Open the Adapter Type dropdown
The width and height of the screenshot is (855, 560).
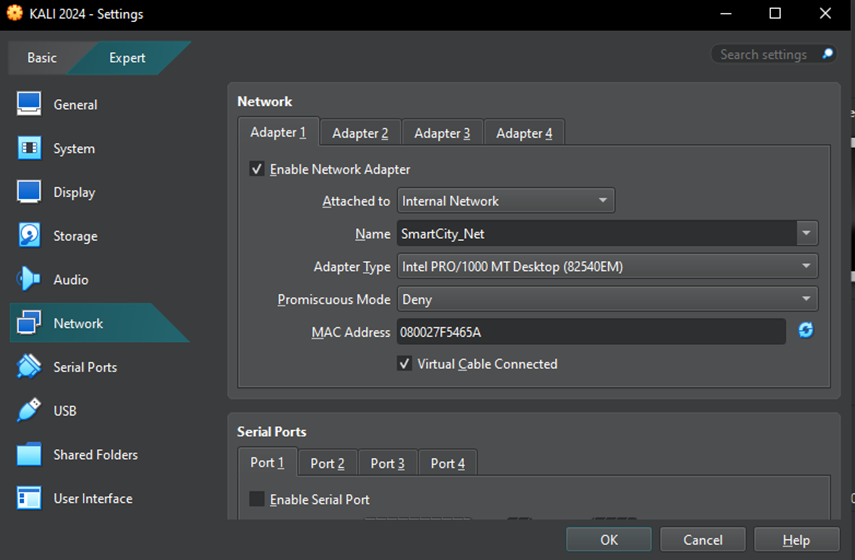point(607,266)
